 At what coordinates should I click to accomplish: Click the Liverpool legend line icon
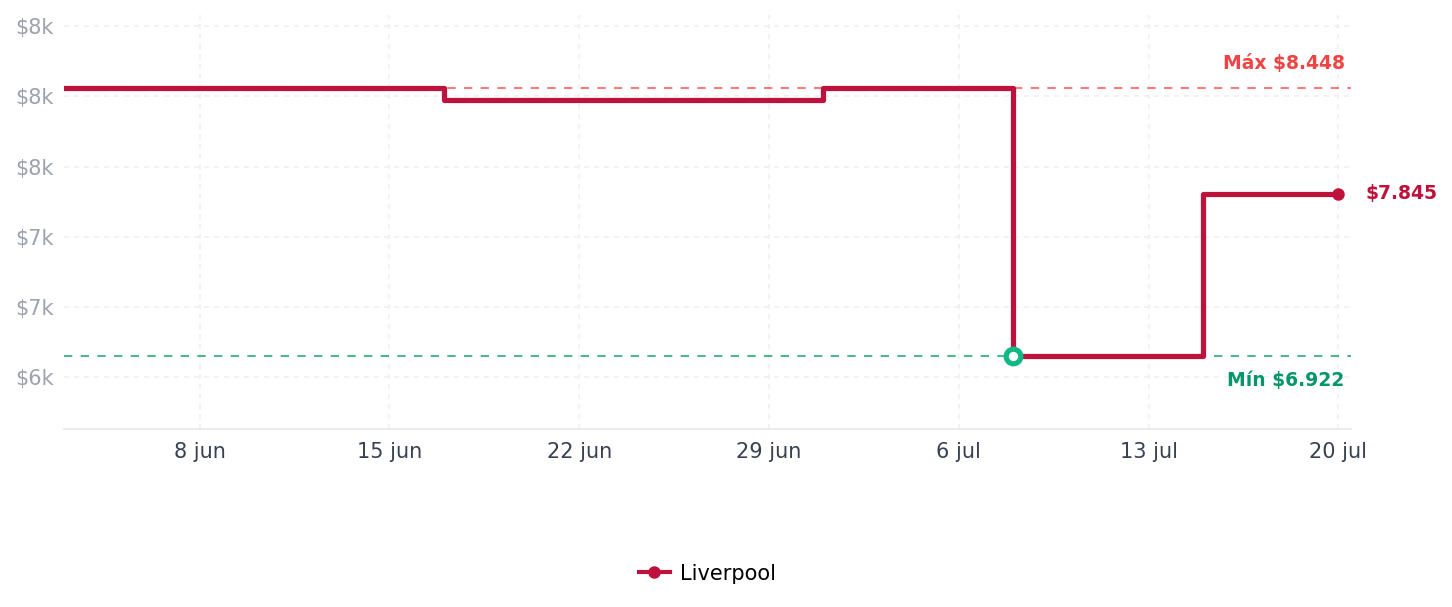pyautogui.click(x=654, y=573)
